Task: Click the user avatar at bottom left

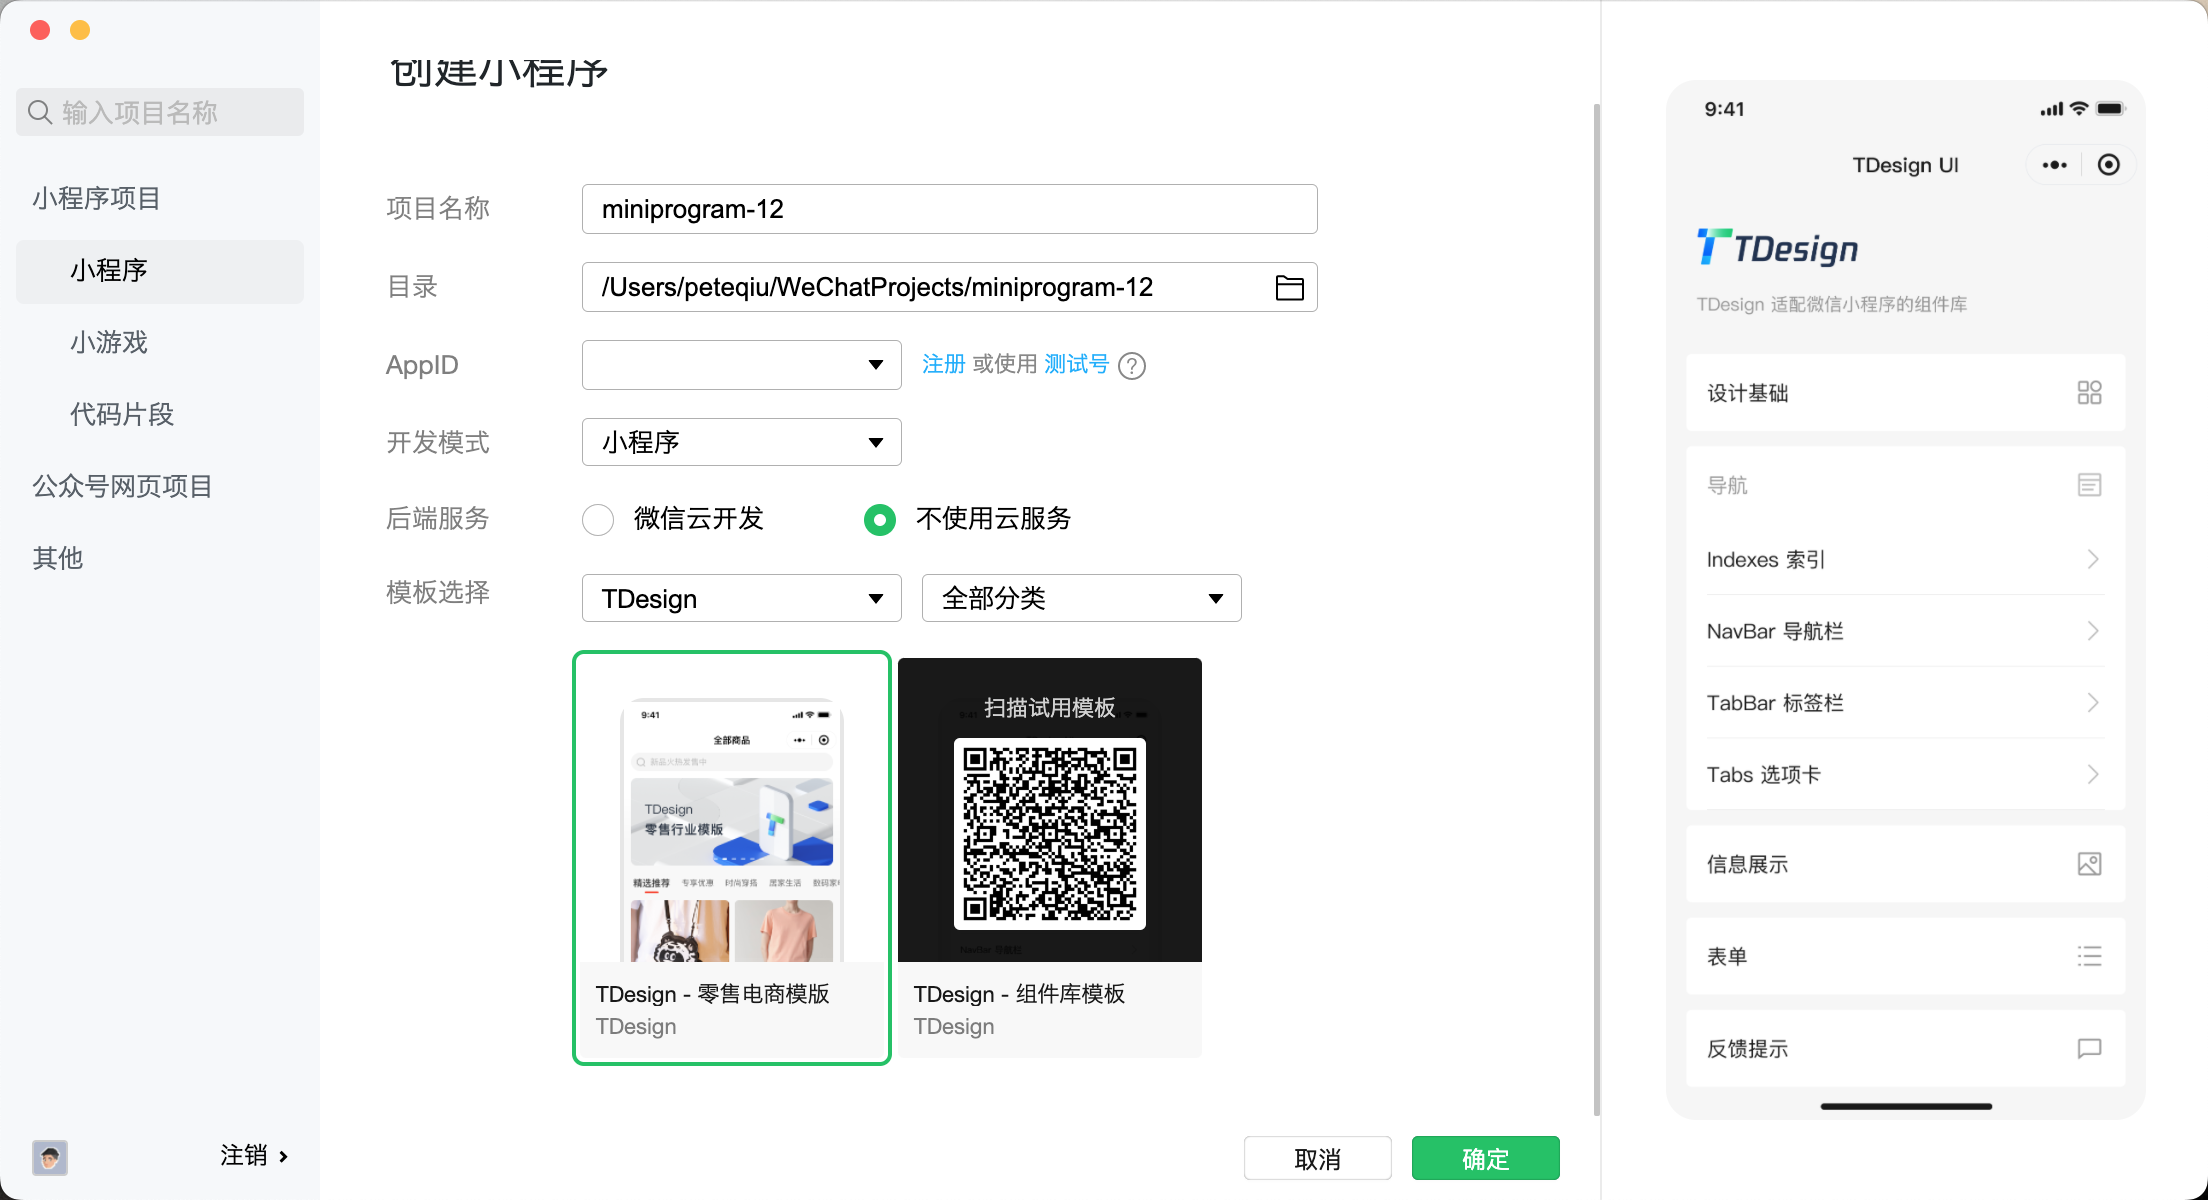Action: pos(50,1157)
